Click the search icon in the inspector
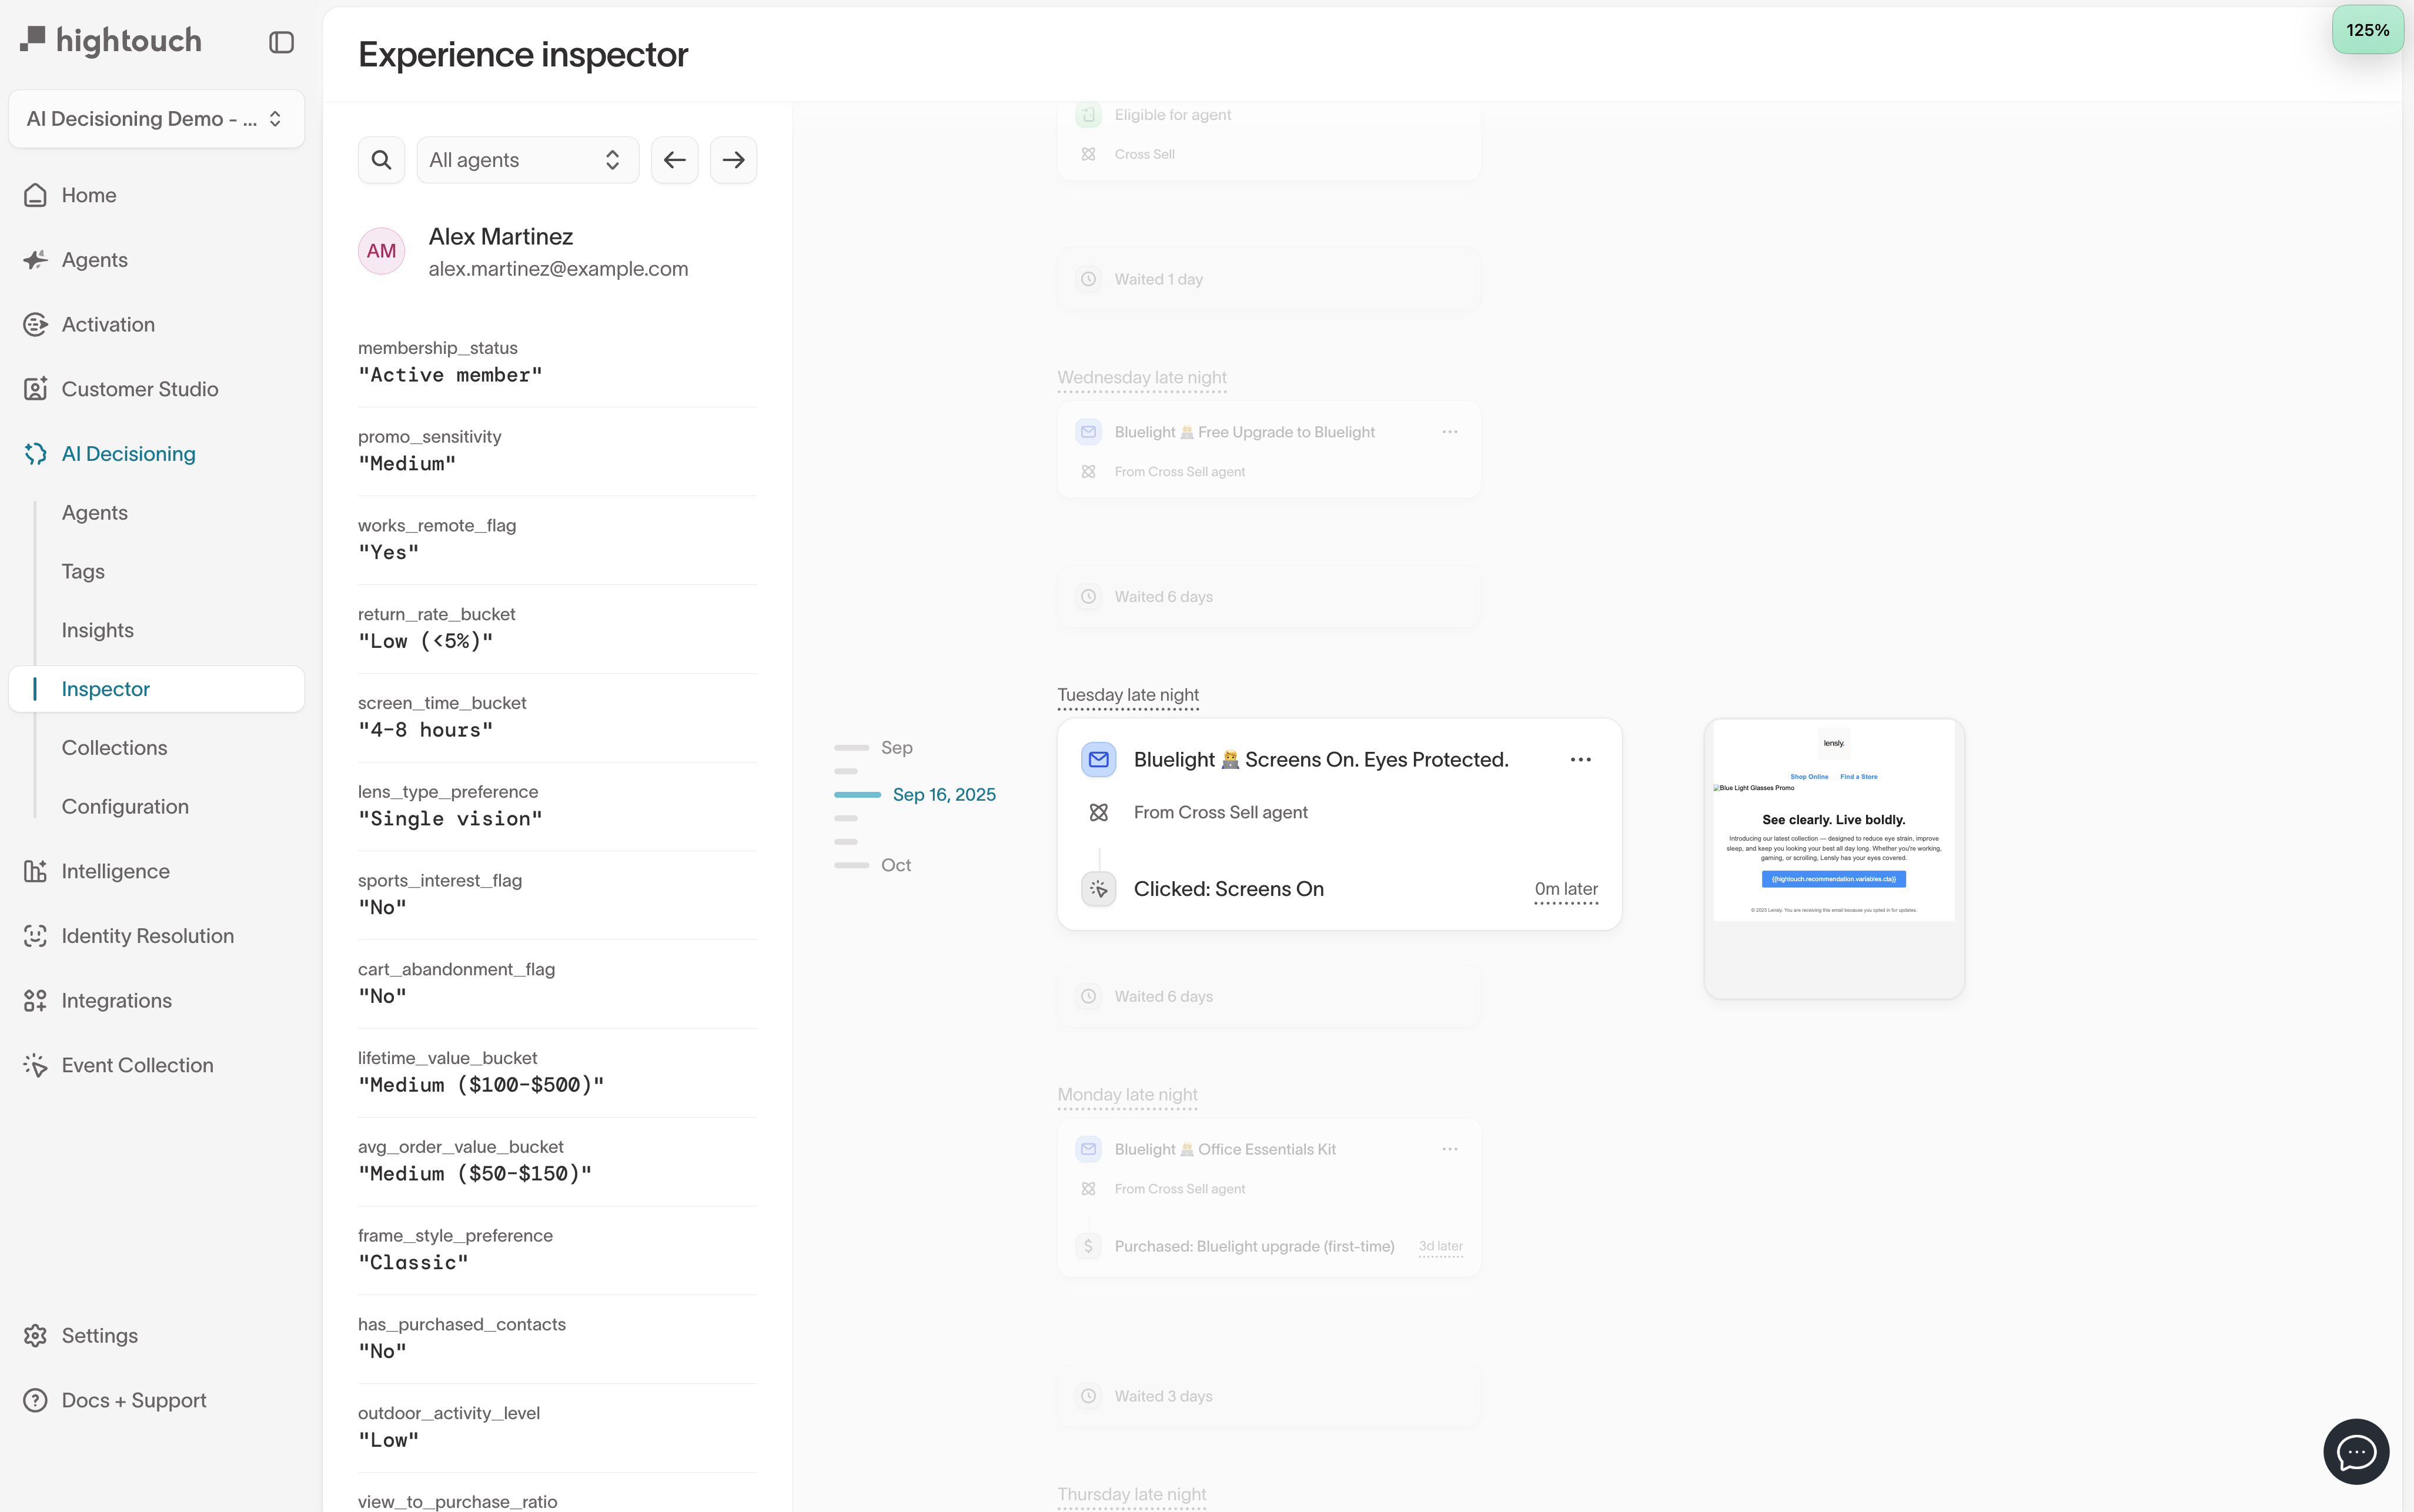2414x1512 pixels. (381, 159)
